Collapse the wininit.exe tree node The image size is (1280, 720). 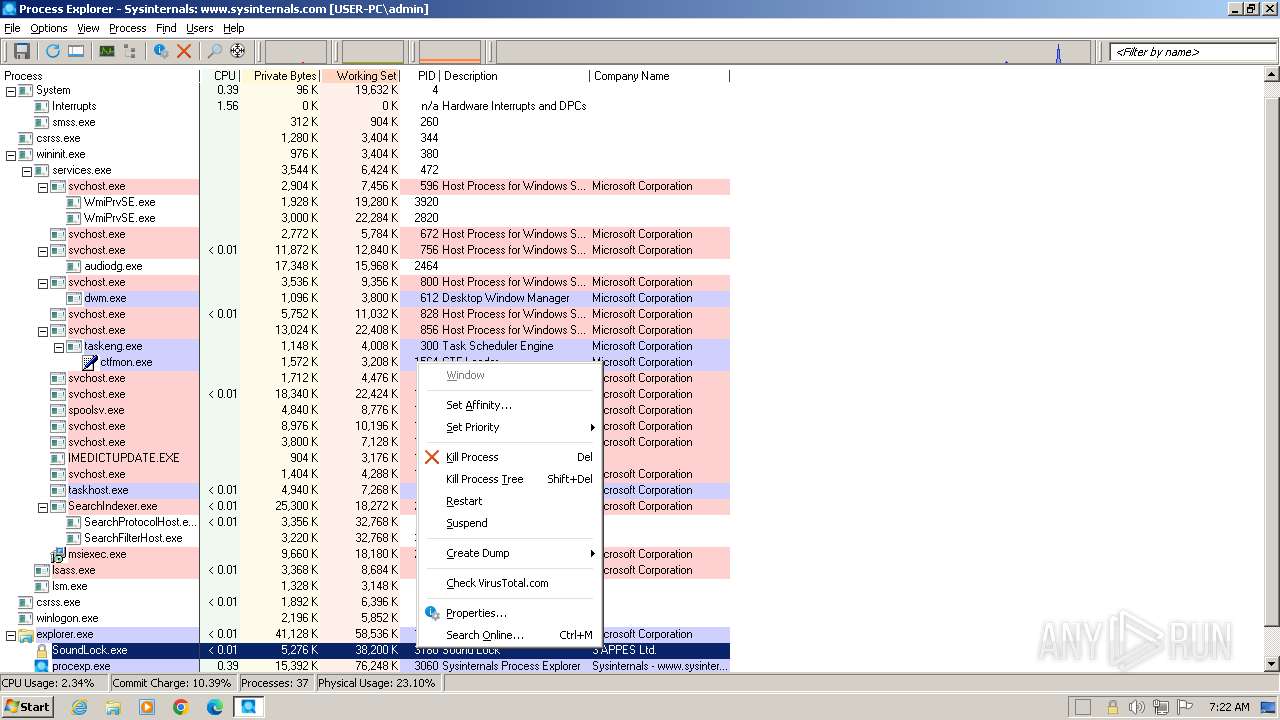11,154
